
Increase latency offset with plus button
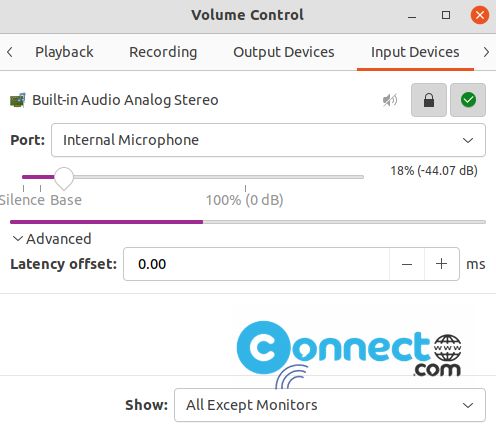(442, 264)
